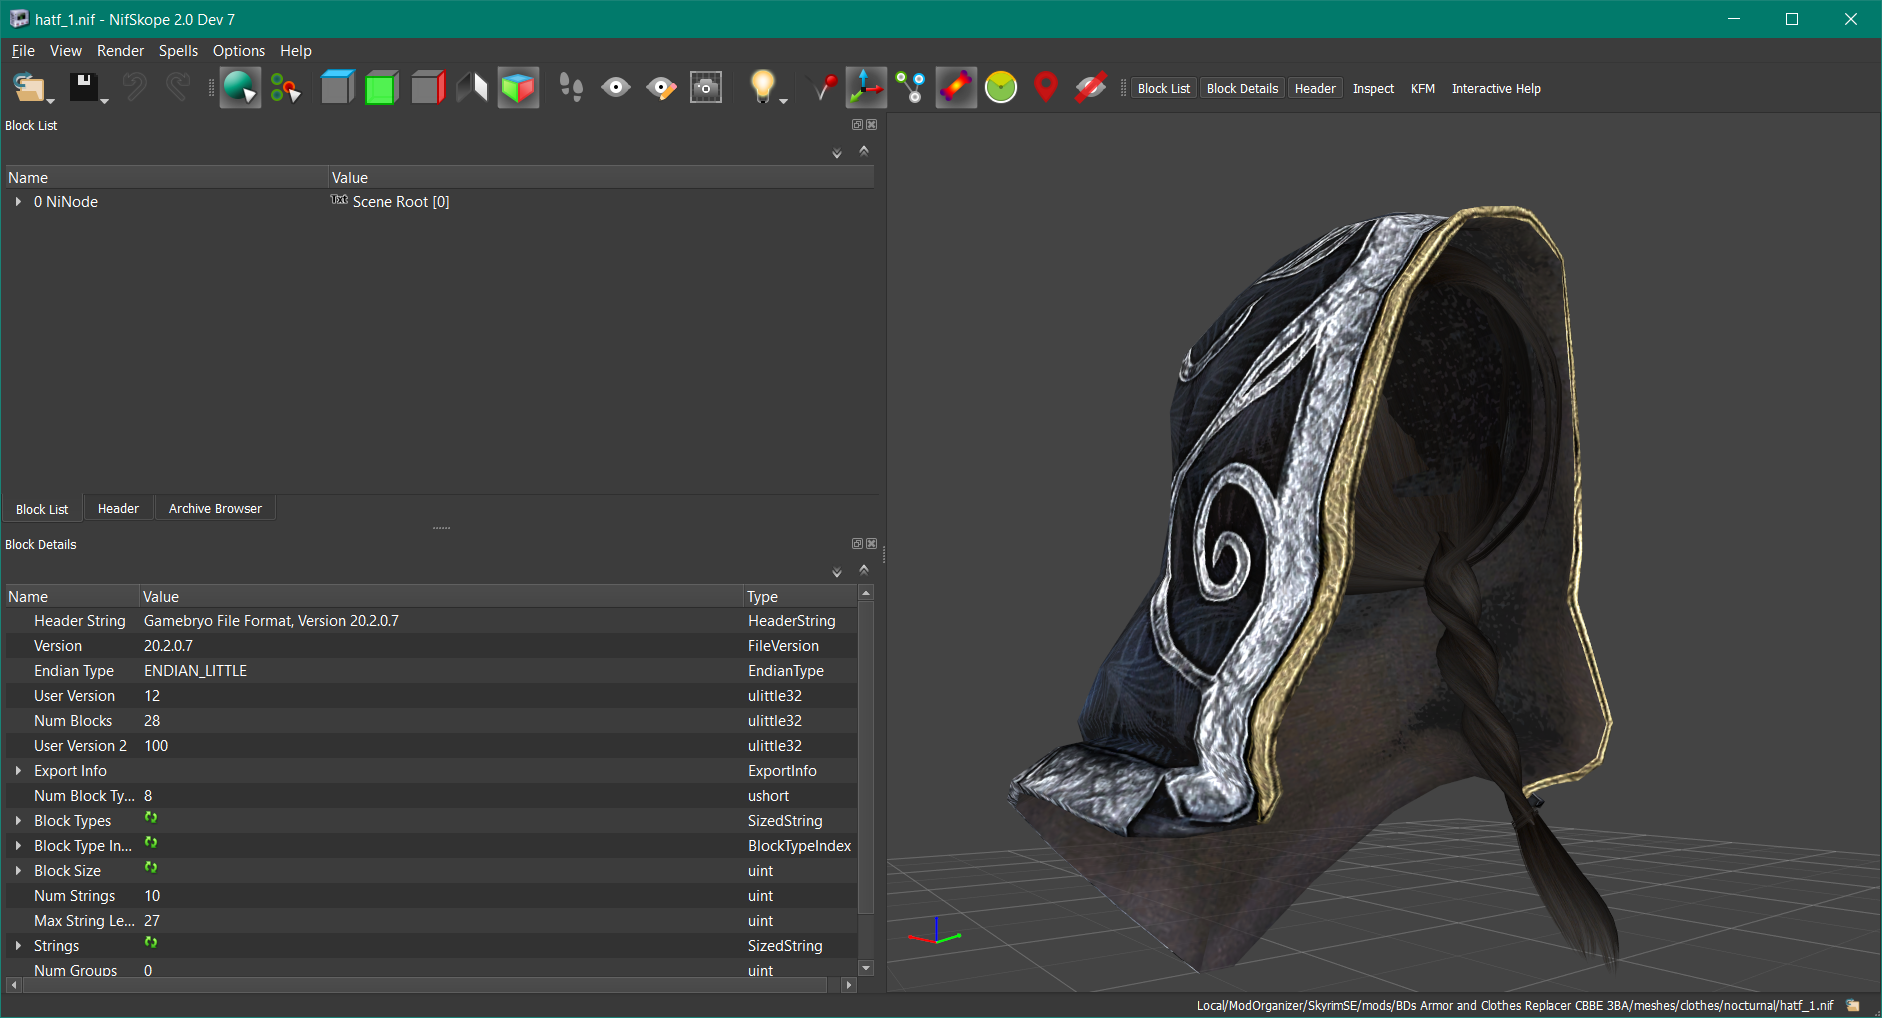Switch to the Header tab at panel bottom
1882x1018 pixels.
[118, 509]
